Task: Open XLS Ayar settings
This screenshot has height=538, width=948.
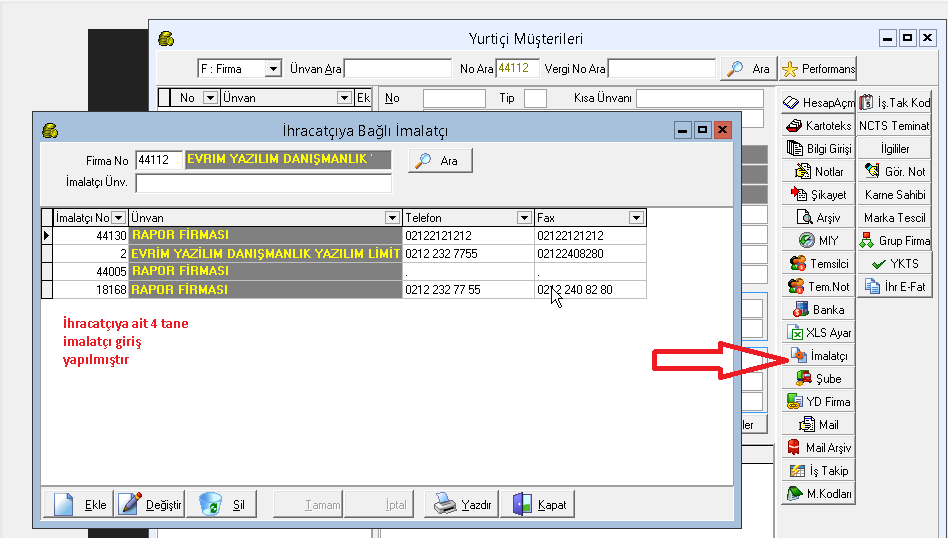Action: (x=818, y=333)
